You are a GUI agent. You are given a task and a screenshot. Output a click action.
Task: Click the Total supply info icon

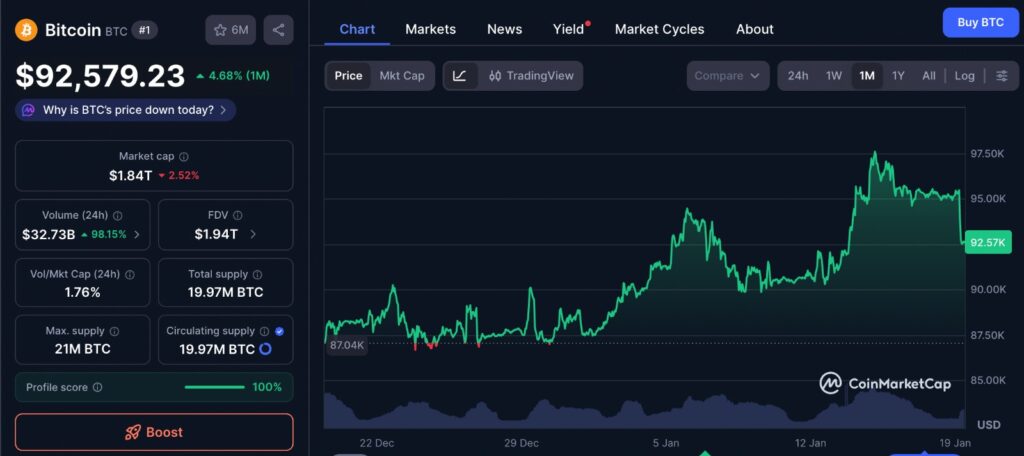click(x=257, y=275)
